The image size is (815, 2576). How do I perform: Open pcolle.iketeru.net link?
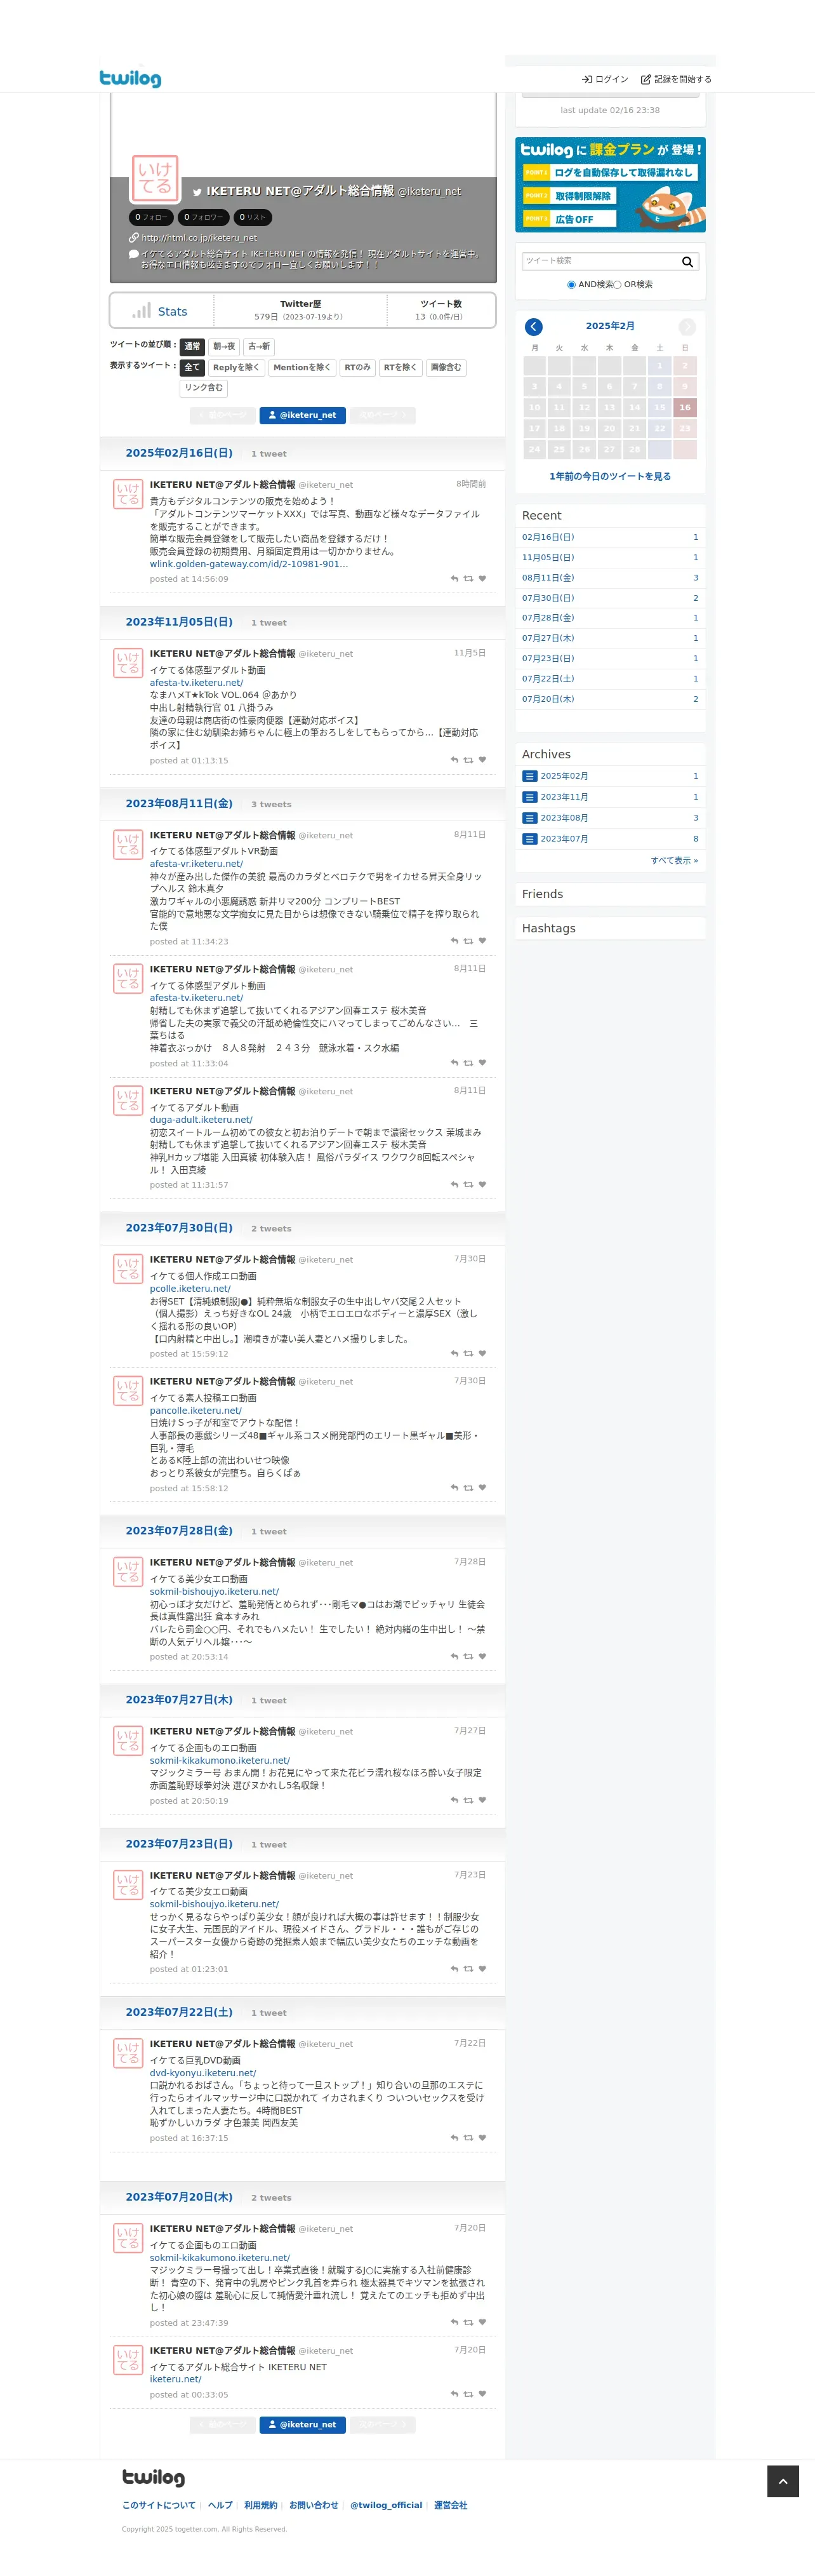click(x=190, y=1289)
